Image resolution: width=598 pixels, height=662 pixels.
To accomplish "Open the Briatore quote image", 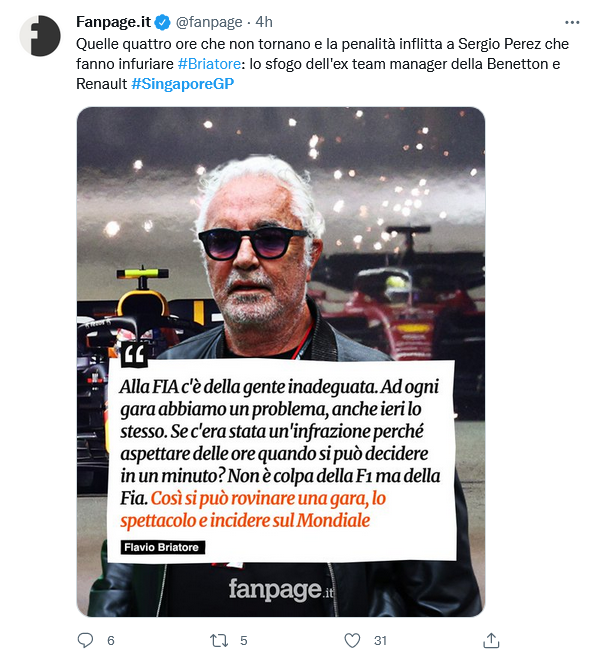I will tap(281, 361).
